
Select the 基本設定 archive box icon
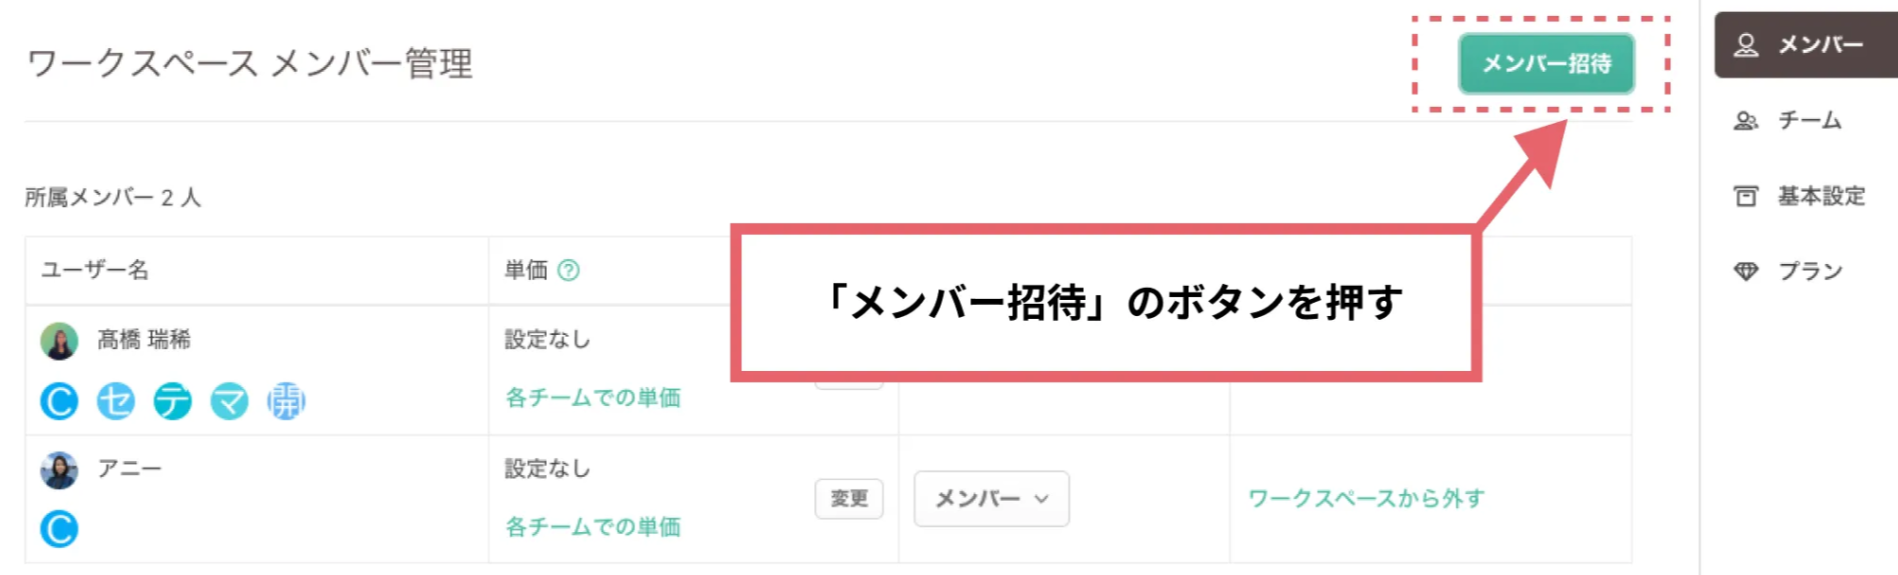coord(1746,196)
